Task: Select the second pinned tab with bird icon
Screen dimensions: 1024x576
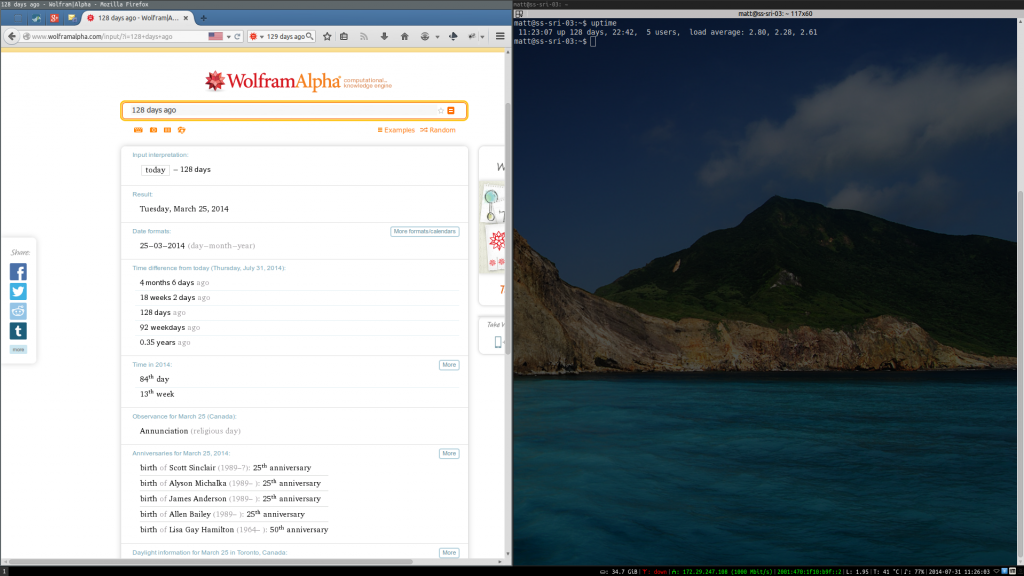Action: (x=36, y=18)
